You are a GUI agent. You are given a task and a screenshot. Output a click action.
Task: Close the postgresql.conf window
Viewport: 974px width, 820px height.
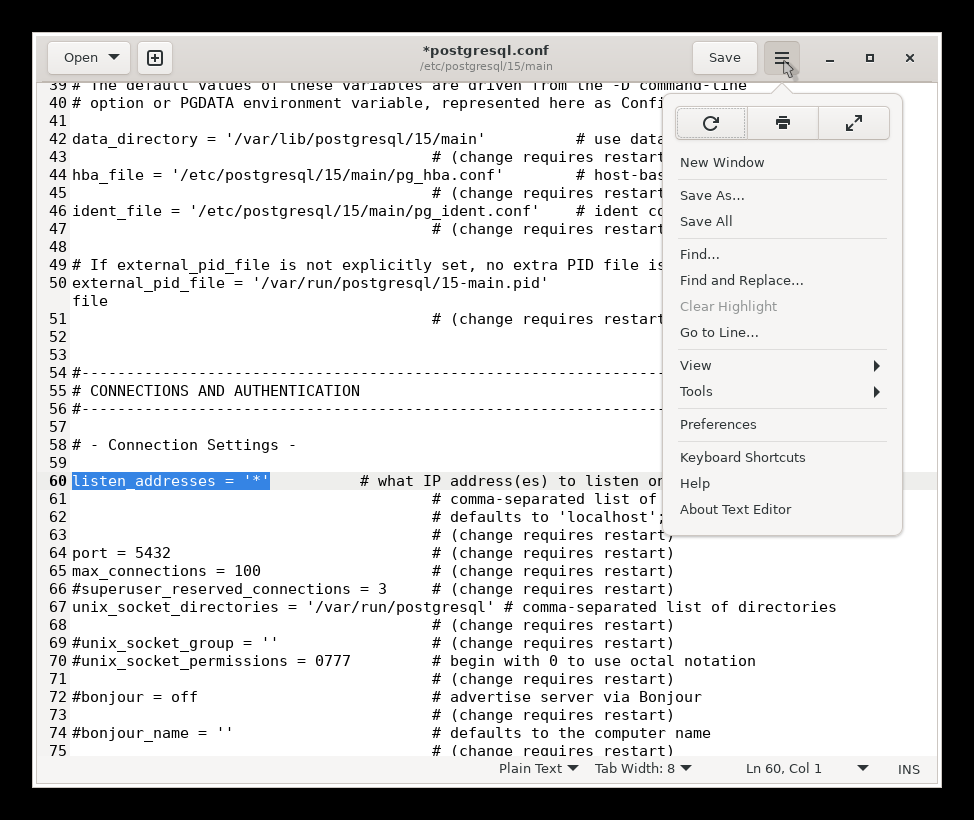point(910,58)
